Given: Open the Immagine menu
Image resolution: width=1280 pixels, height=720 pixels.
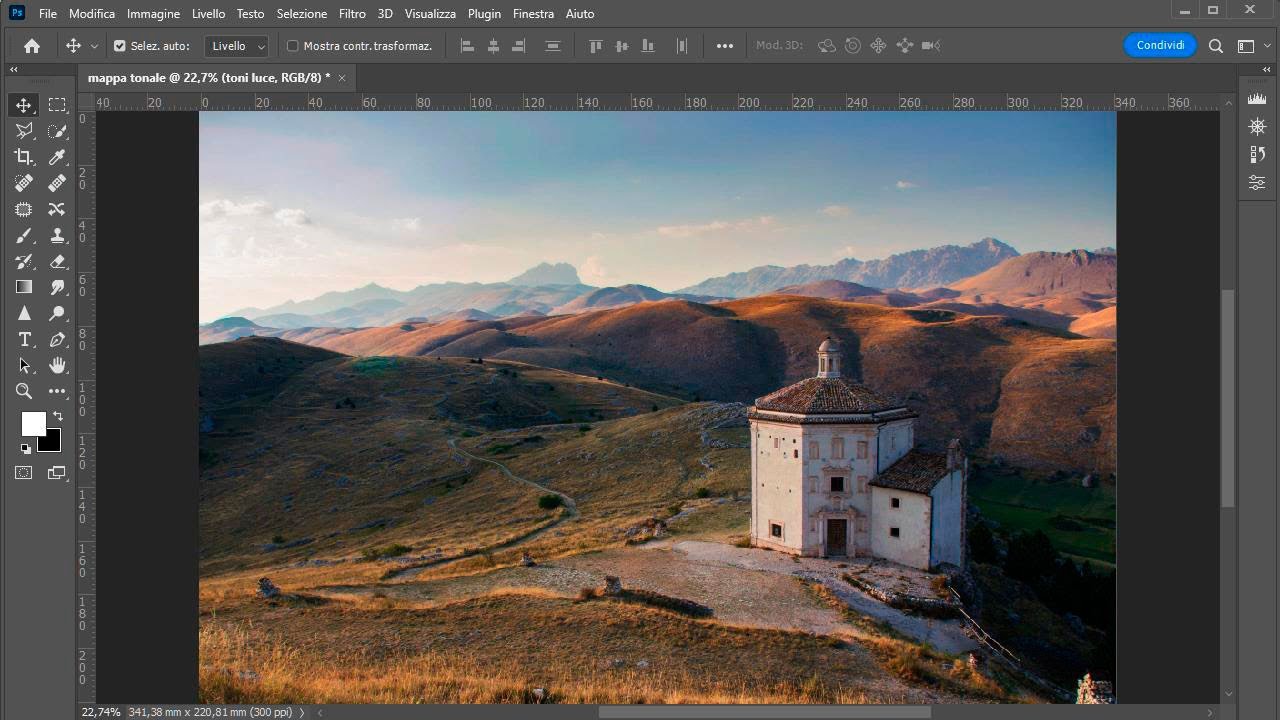Looking at the screenshot, I should [154, 14].
